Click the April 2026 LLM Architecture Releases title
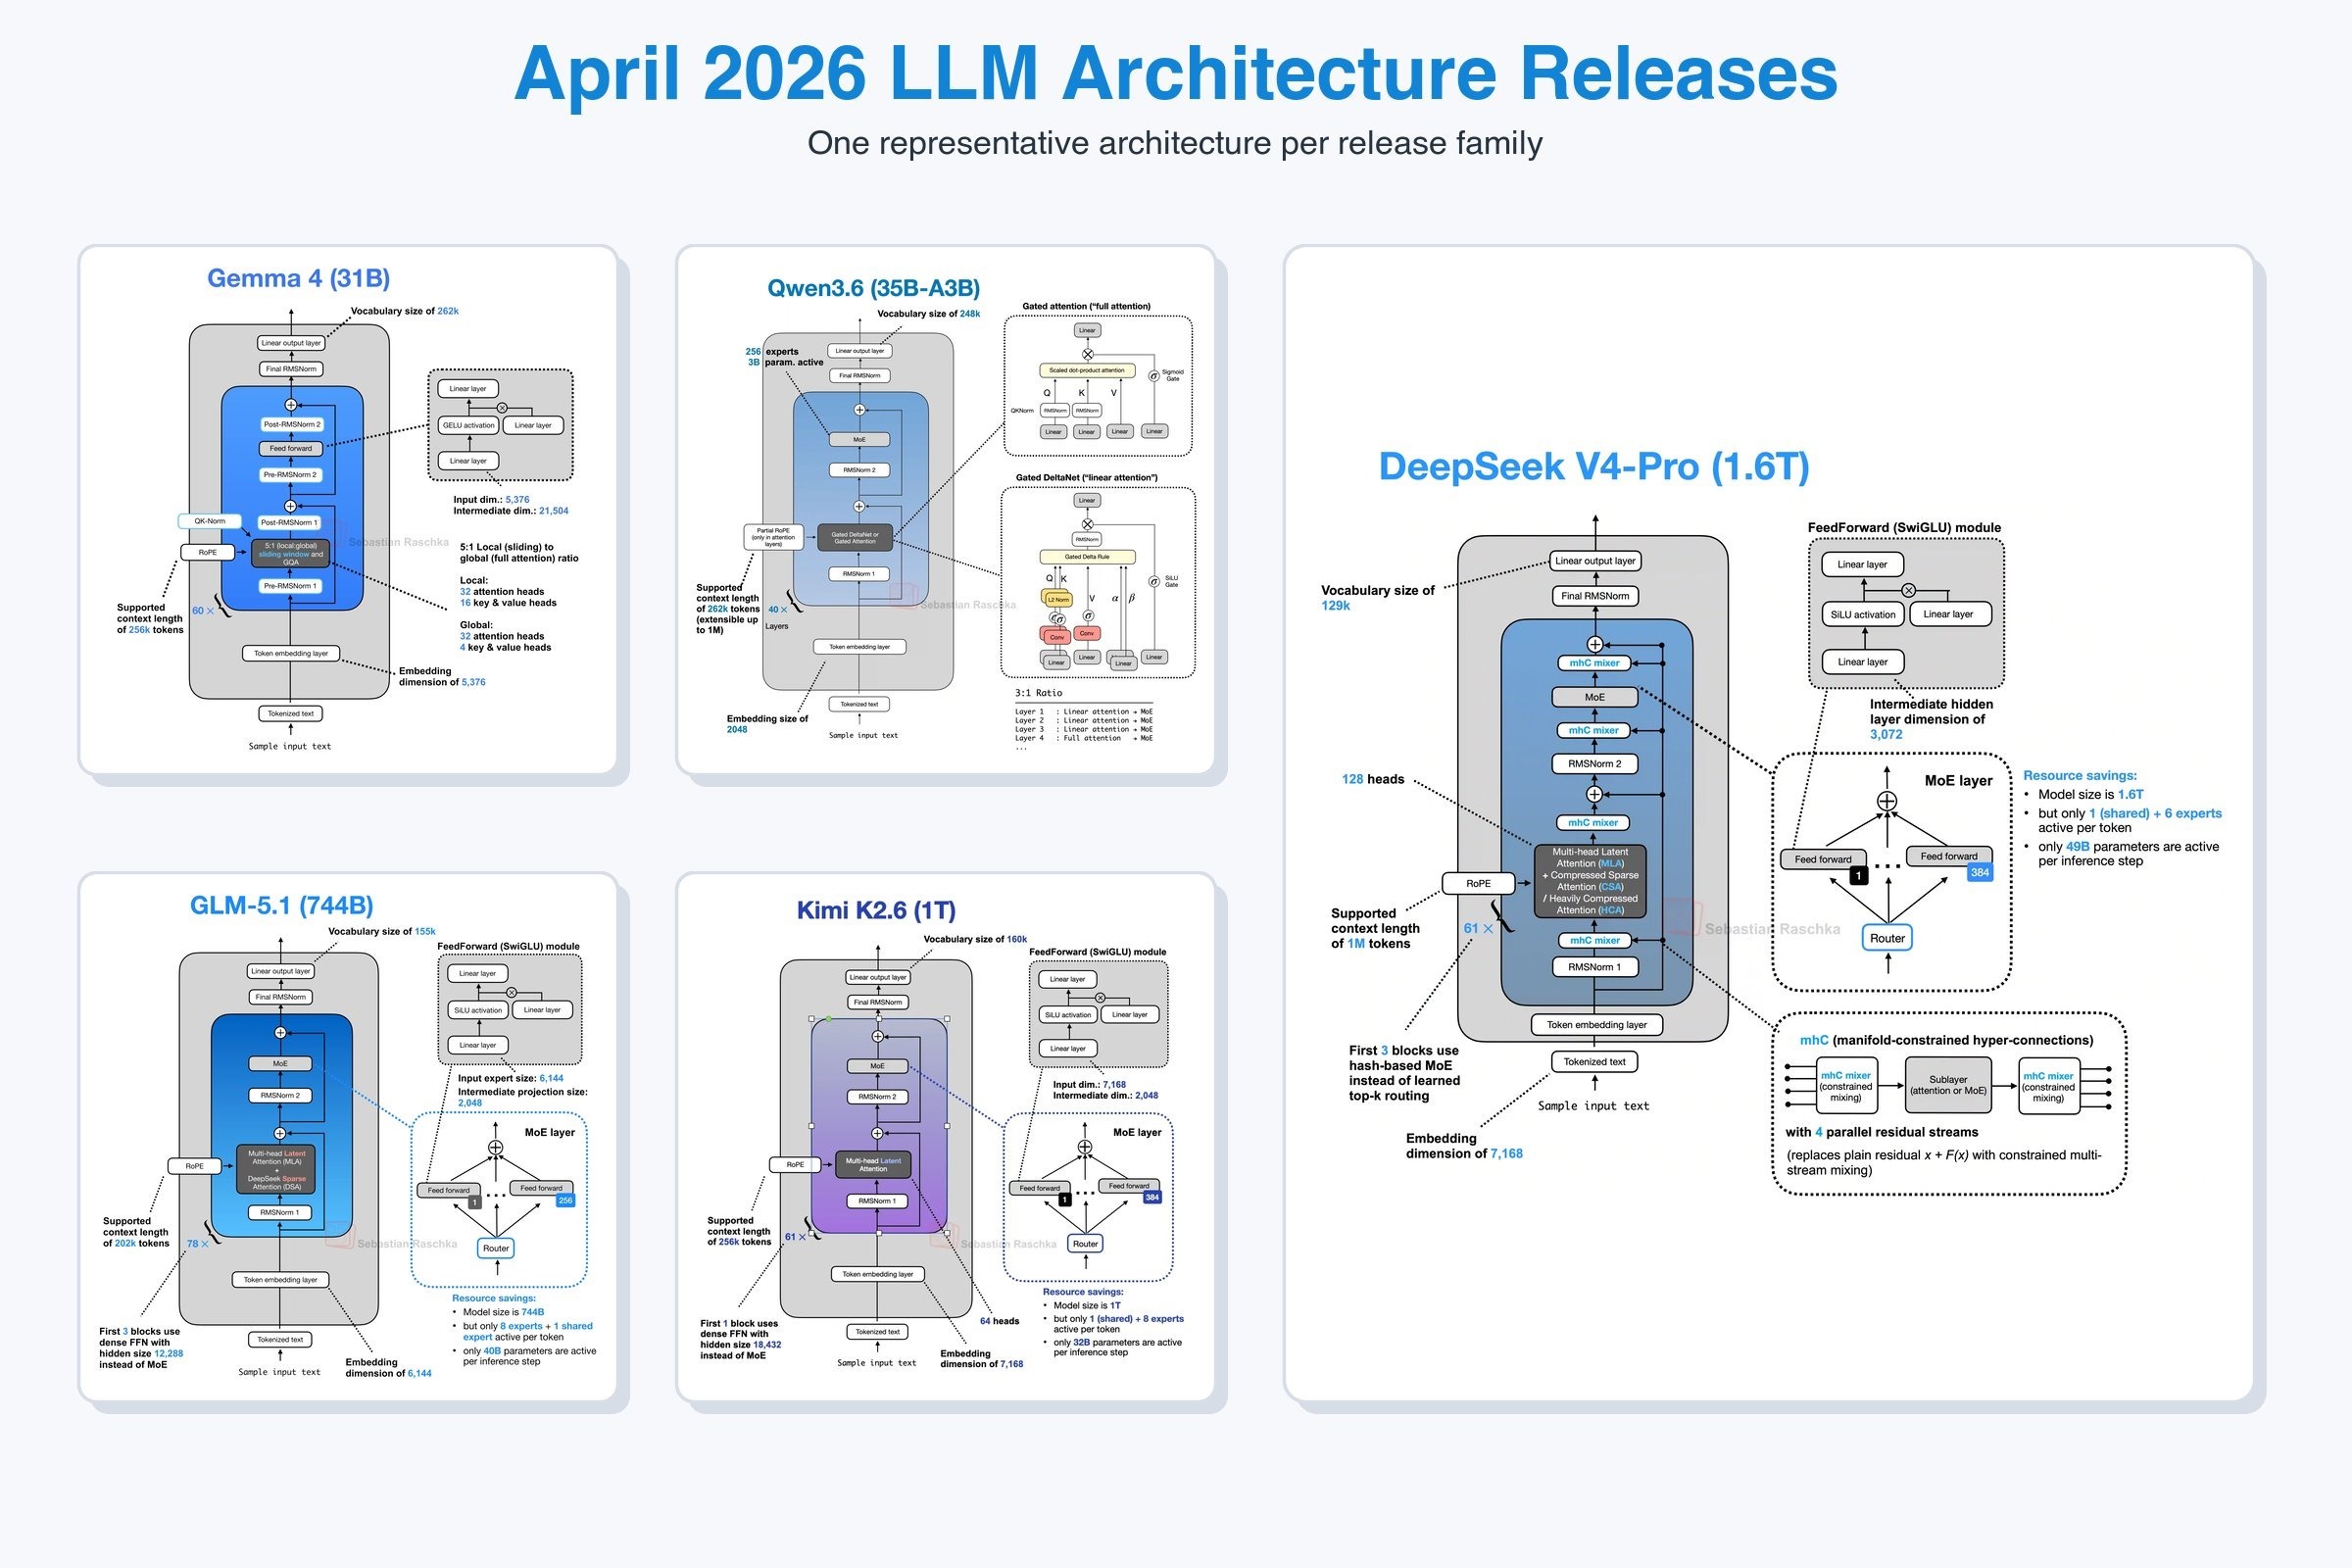Screen dimensions: 2352x1568 coord(1176,74)
